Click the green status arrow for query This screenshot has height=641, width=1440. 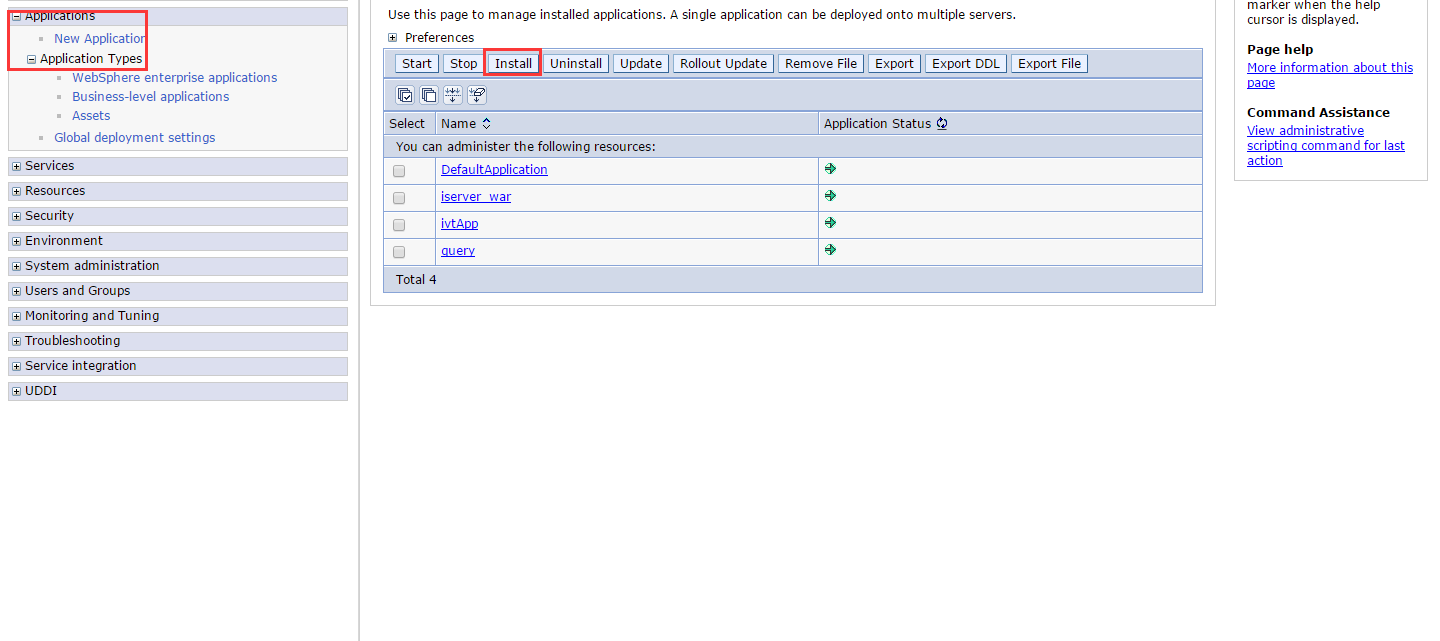[x=830, y=250]
